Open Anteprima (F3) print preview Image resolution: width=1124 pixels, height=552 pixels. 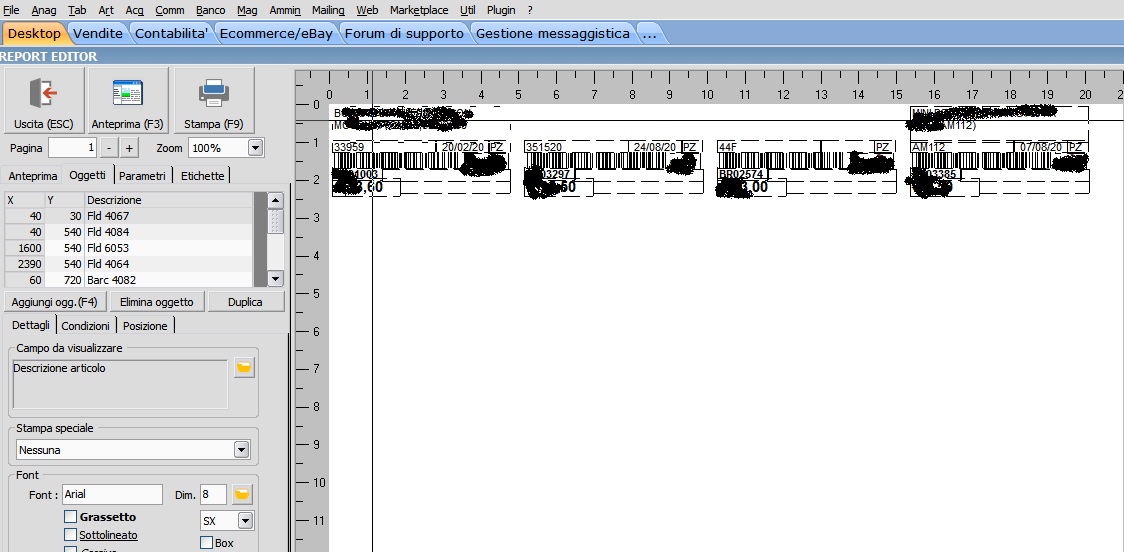[x=128, y=101]
